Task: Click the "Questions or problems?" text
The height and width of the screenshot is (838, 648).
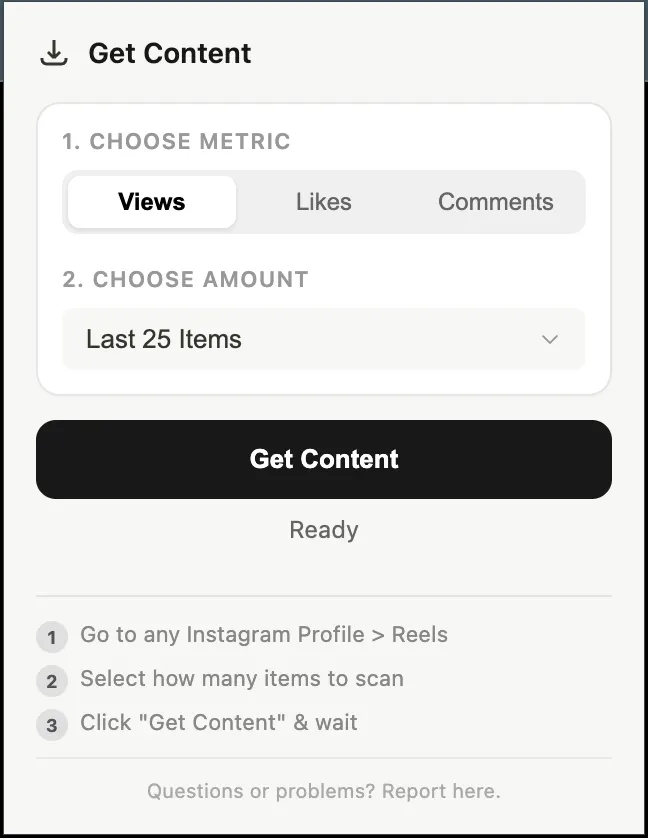Action: pos(262,792)
